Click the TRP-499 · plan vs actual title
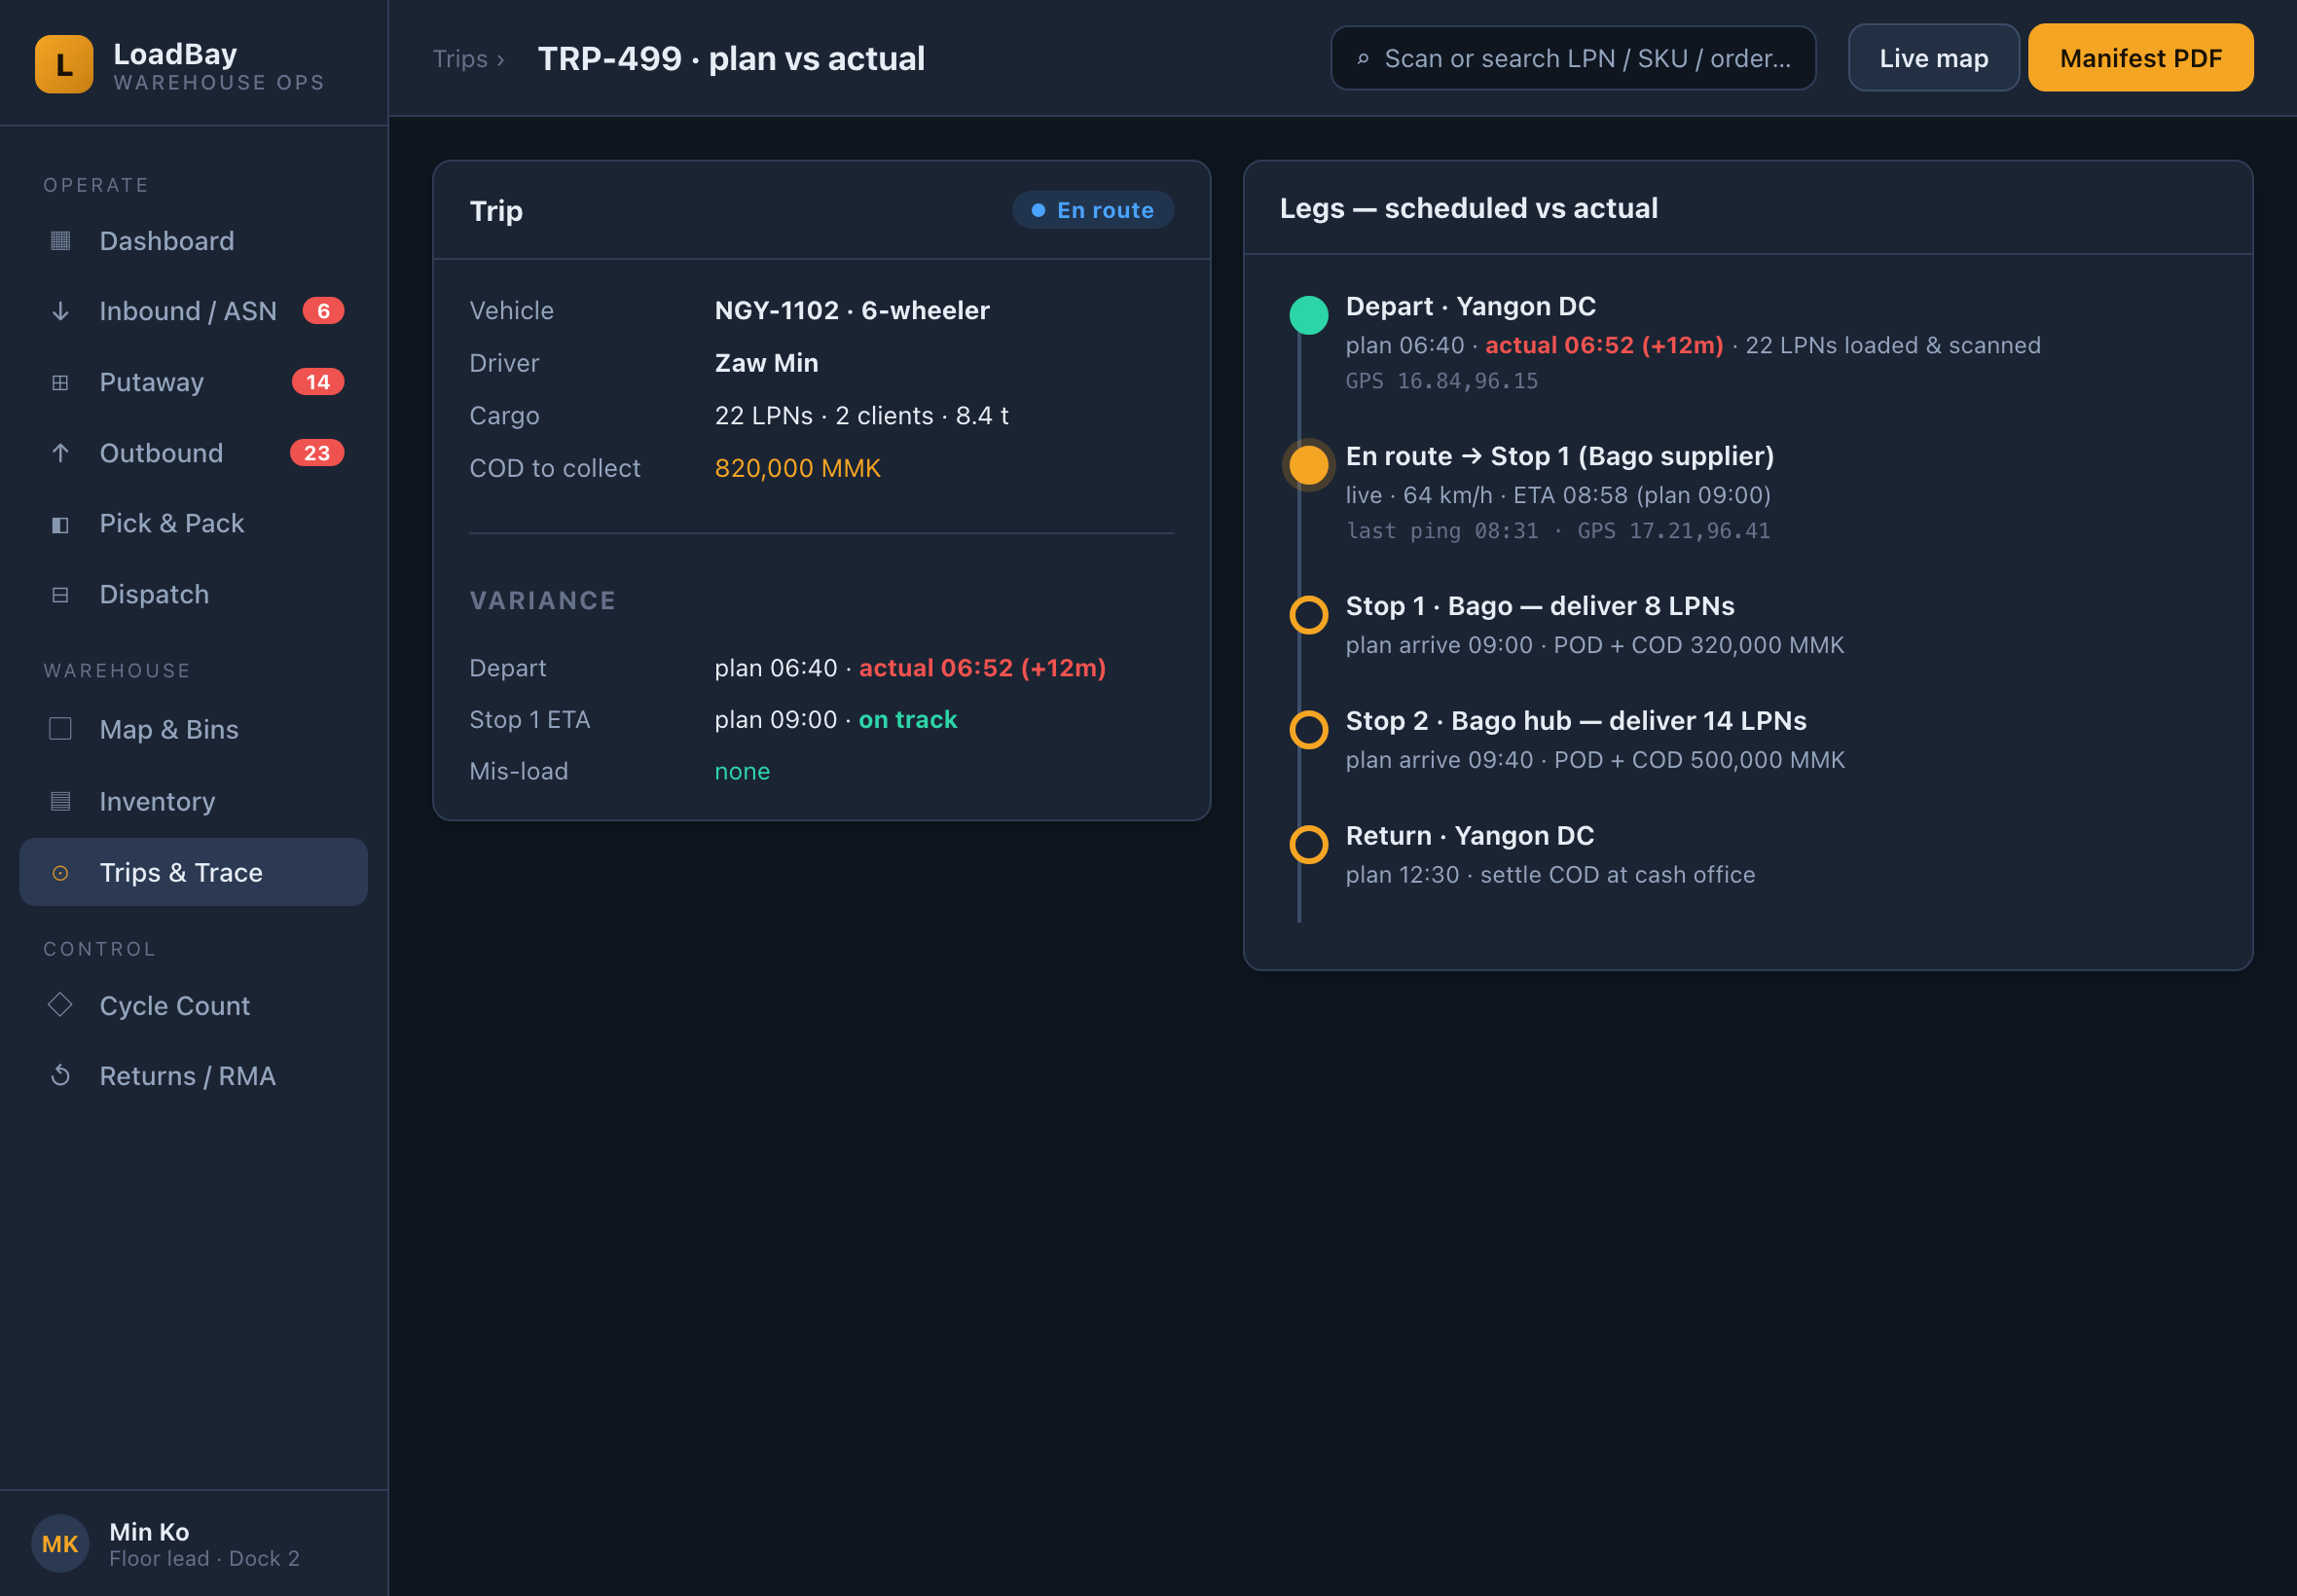The image size is (2297, 1596). coord(731,59)
